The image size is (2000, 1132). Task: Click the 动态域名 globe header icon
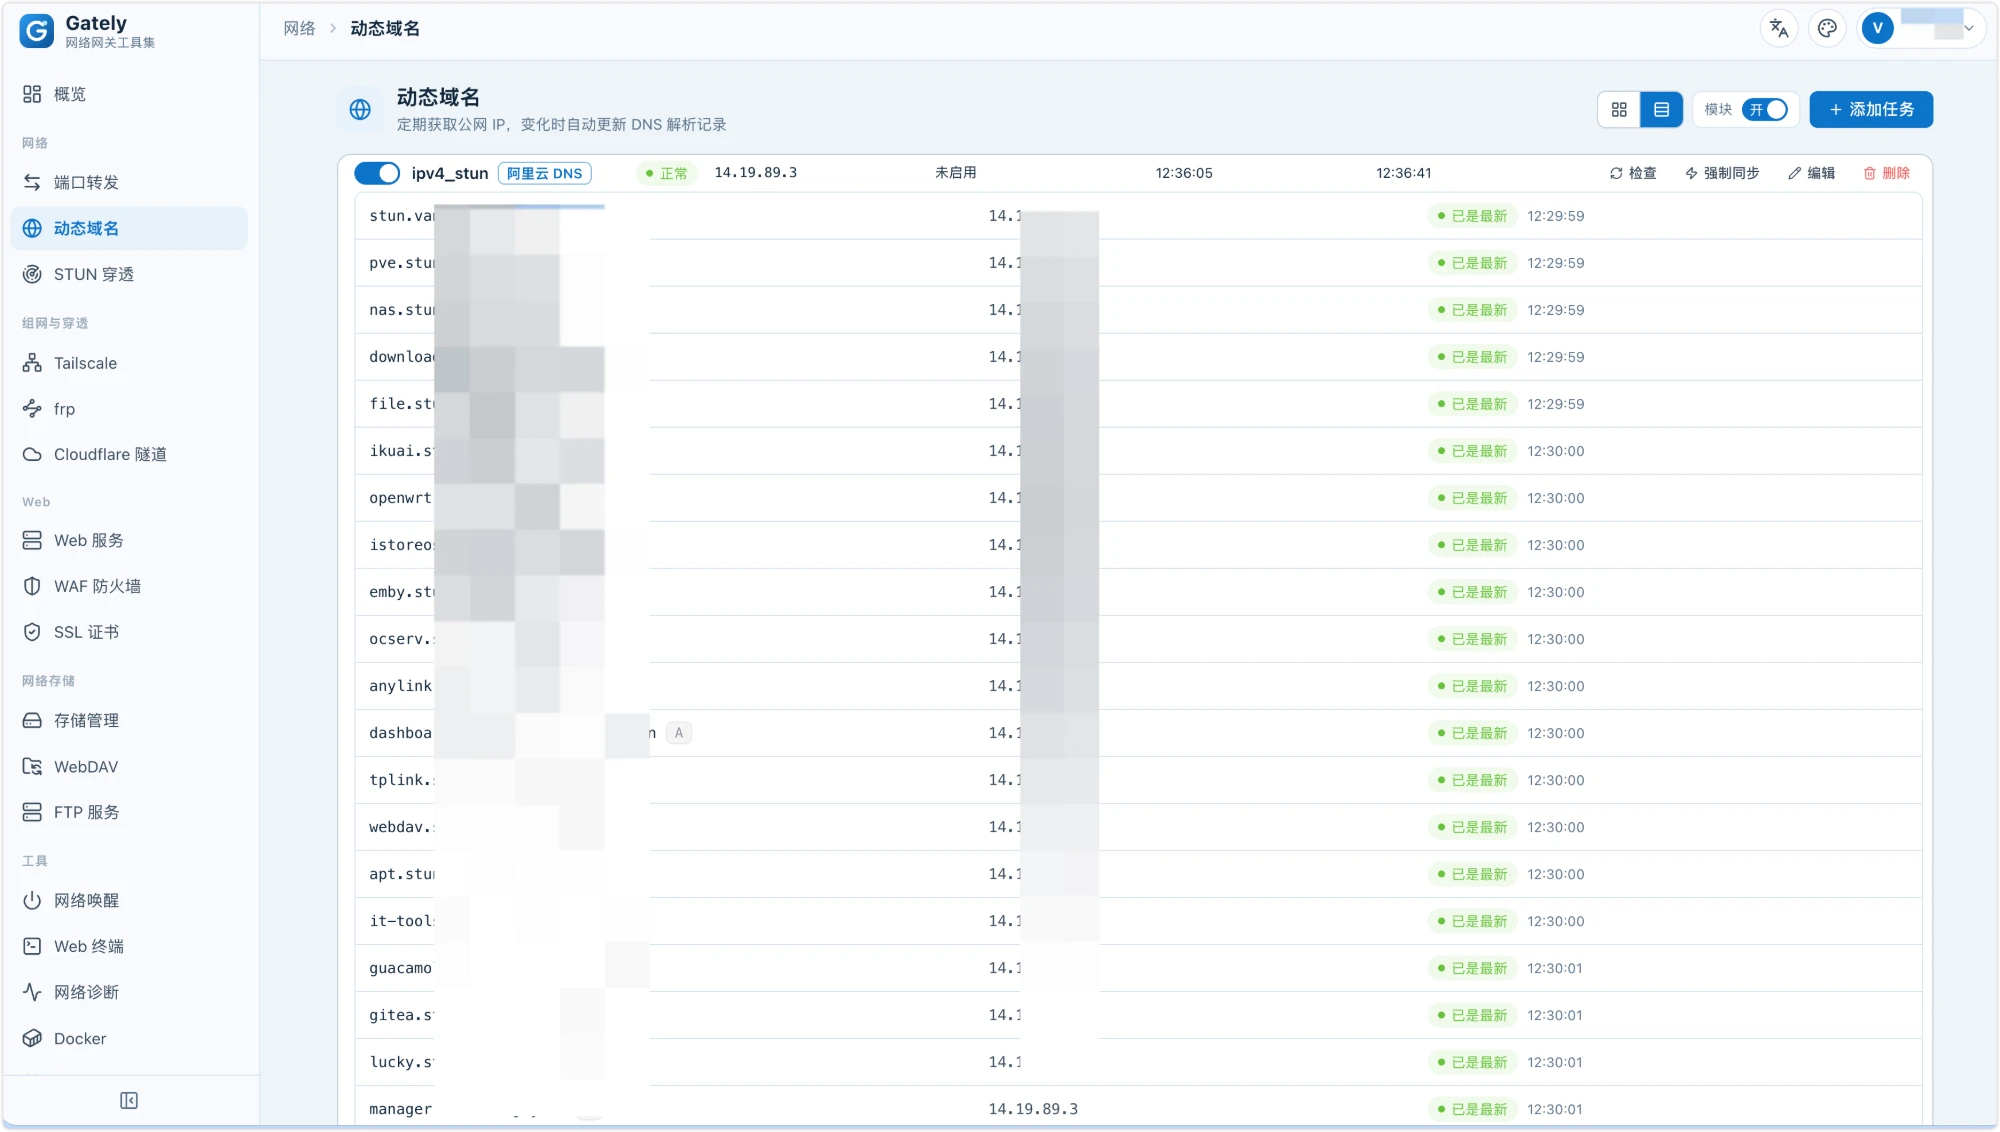tap(360, 110)
